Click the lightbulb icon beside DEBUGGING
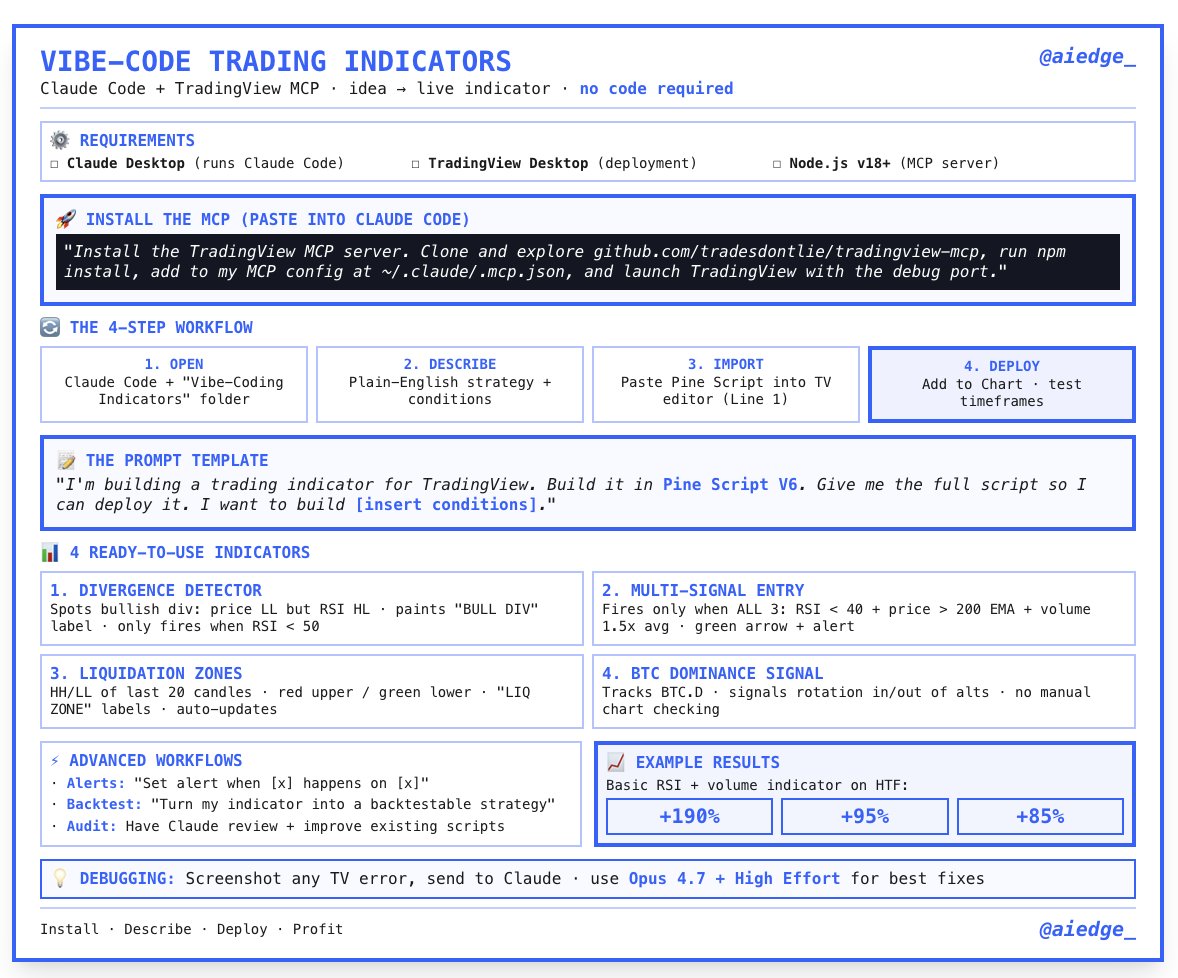The height and width of the screenshot is (978, 1178). click(x=60, y=878)
